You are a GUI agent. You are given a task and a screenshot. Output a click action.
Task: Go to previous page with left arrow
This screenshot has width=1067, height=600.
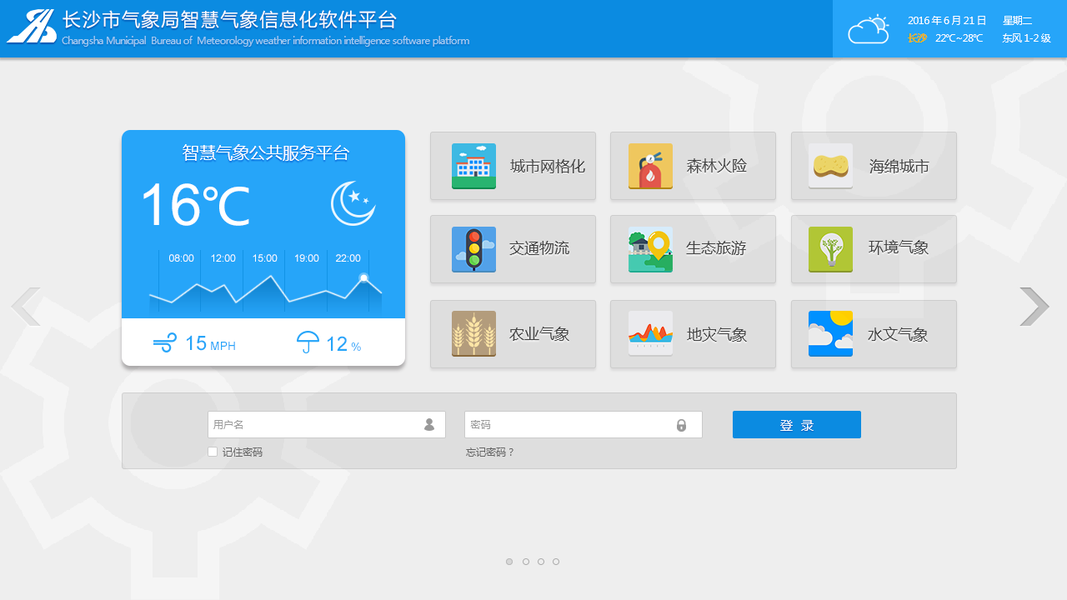(x=26, y=307)
